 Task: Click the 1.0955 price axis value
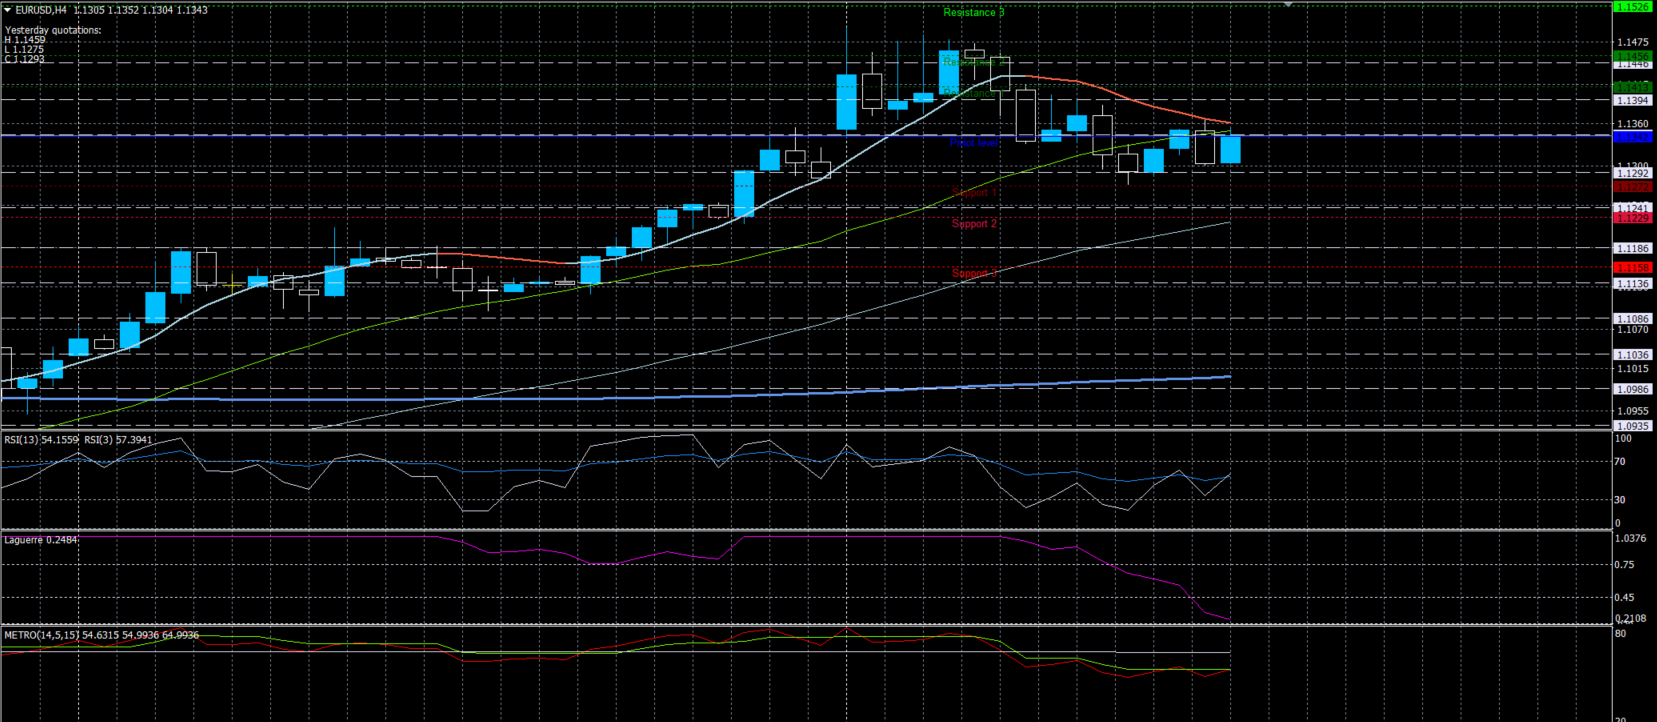pyautogui.click(x=1632, y=410)
